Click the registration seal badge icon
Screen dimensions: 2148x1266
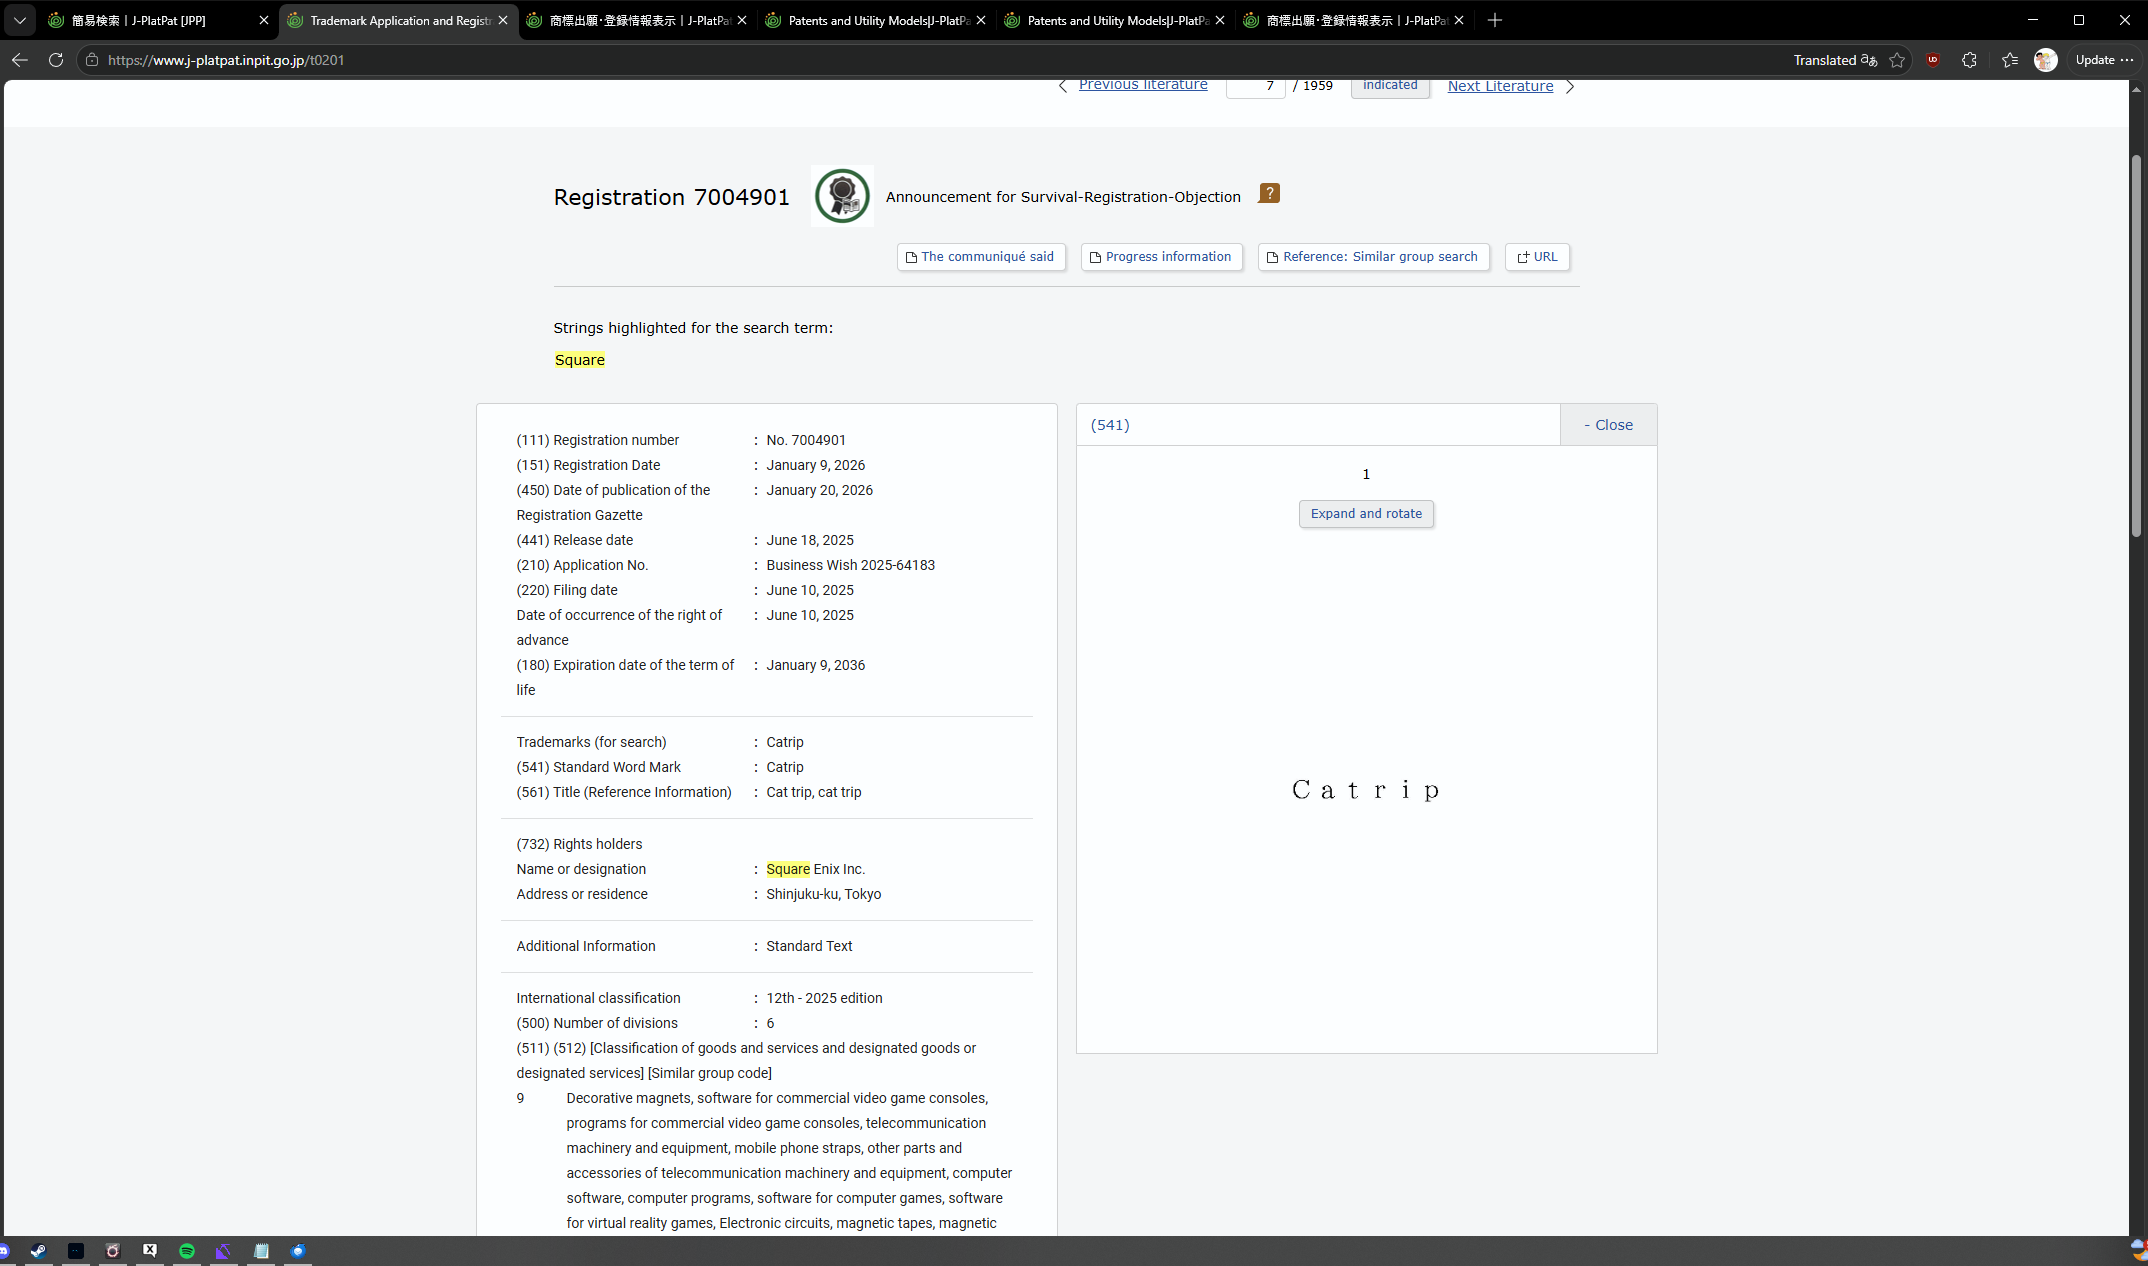click(842, 196)
